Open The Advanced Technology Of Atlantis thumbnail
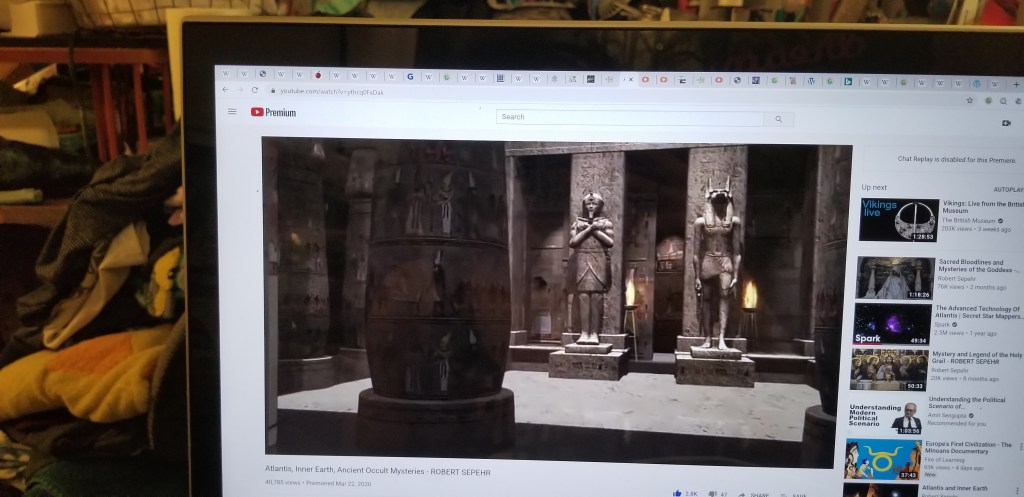 [892, 323]
